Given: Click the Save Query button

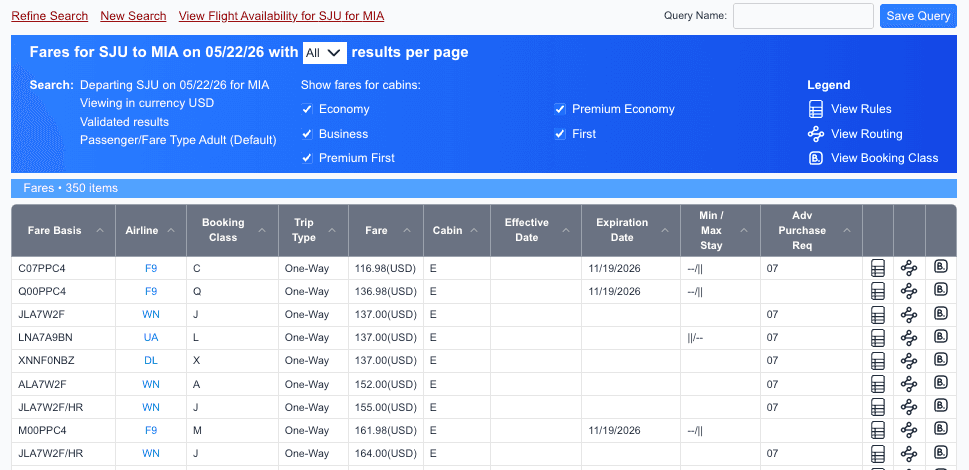Looking at the screenshot, I should [918, 16].
